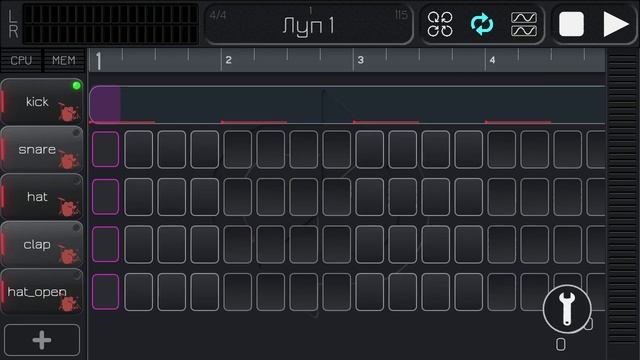
Task: Enable second step pad on snare row
Action: coord(138,149)
